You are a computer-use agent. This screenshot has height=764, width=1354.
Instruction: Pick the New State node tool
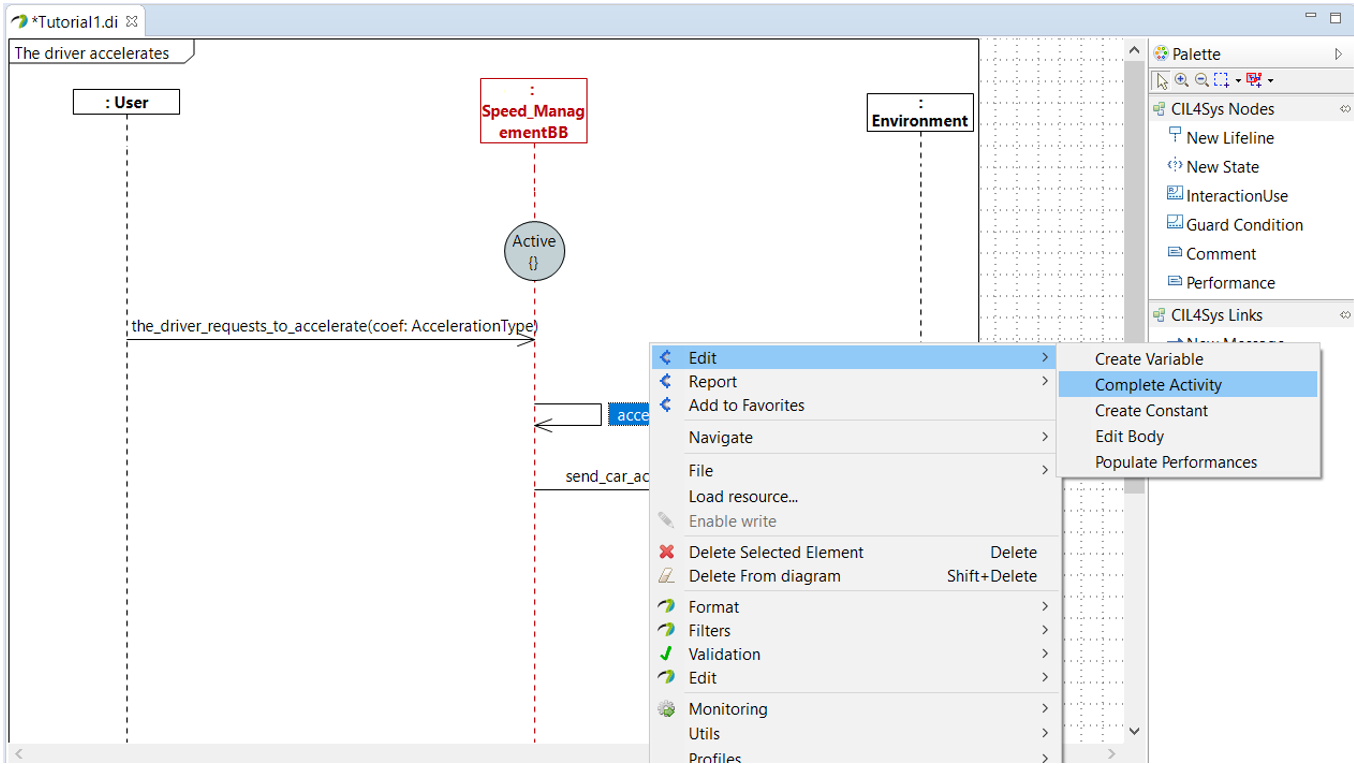[x=1213, y=167]
